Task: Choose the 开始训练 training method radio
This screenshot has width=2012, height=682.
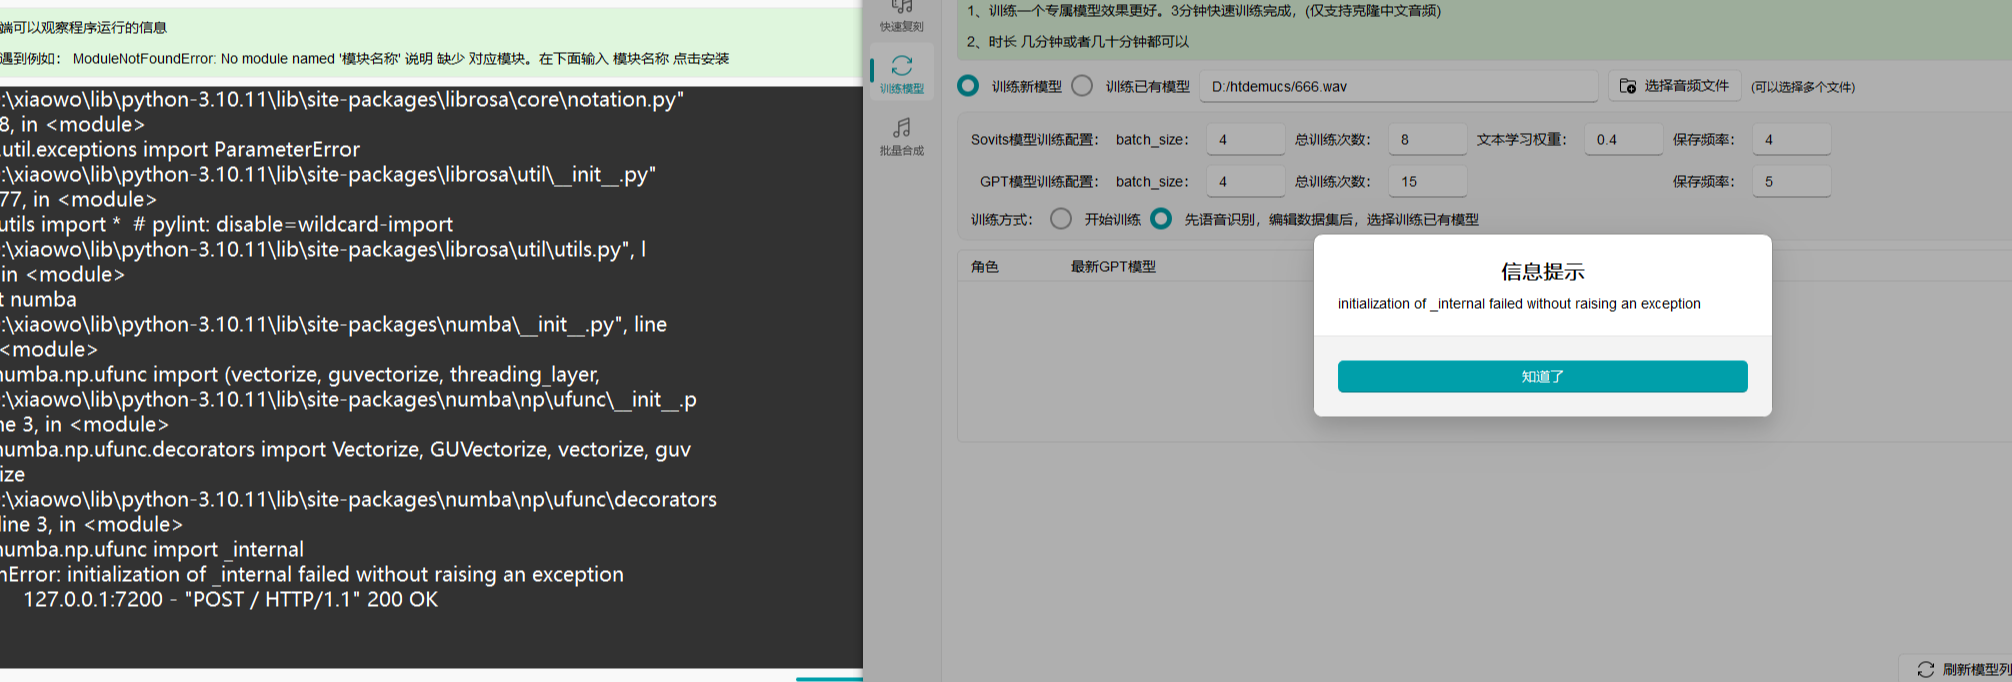Action: 1061,219
